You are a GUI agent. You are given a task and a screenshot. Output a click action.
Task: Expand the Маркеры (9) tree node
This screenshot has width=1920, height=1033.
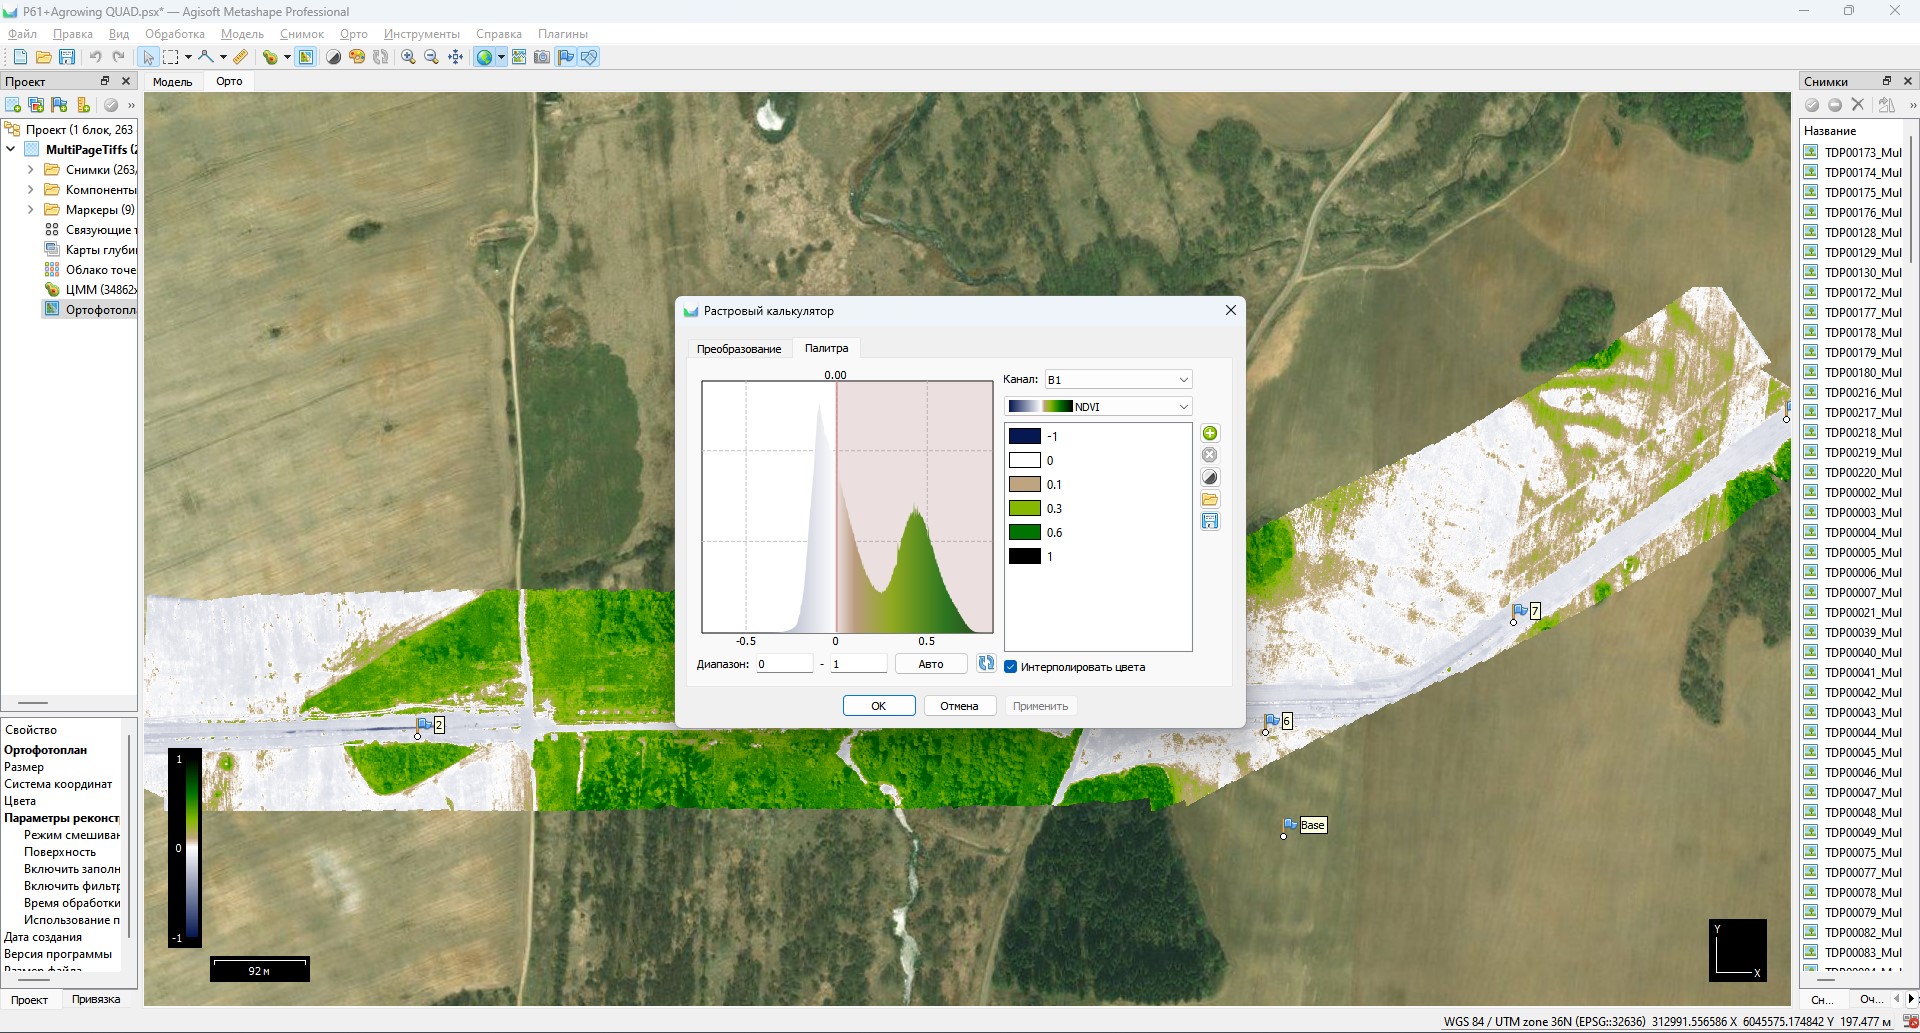pos(30,210)
